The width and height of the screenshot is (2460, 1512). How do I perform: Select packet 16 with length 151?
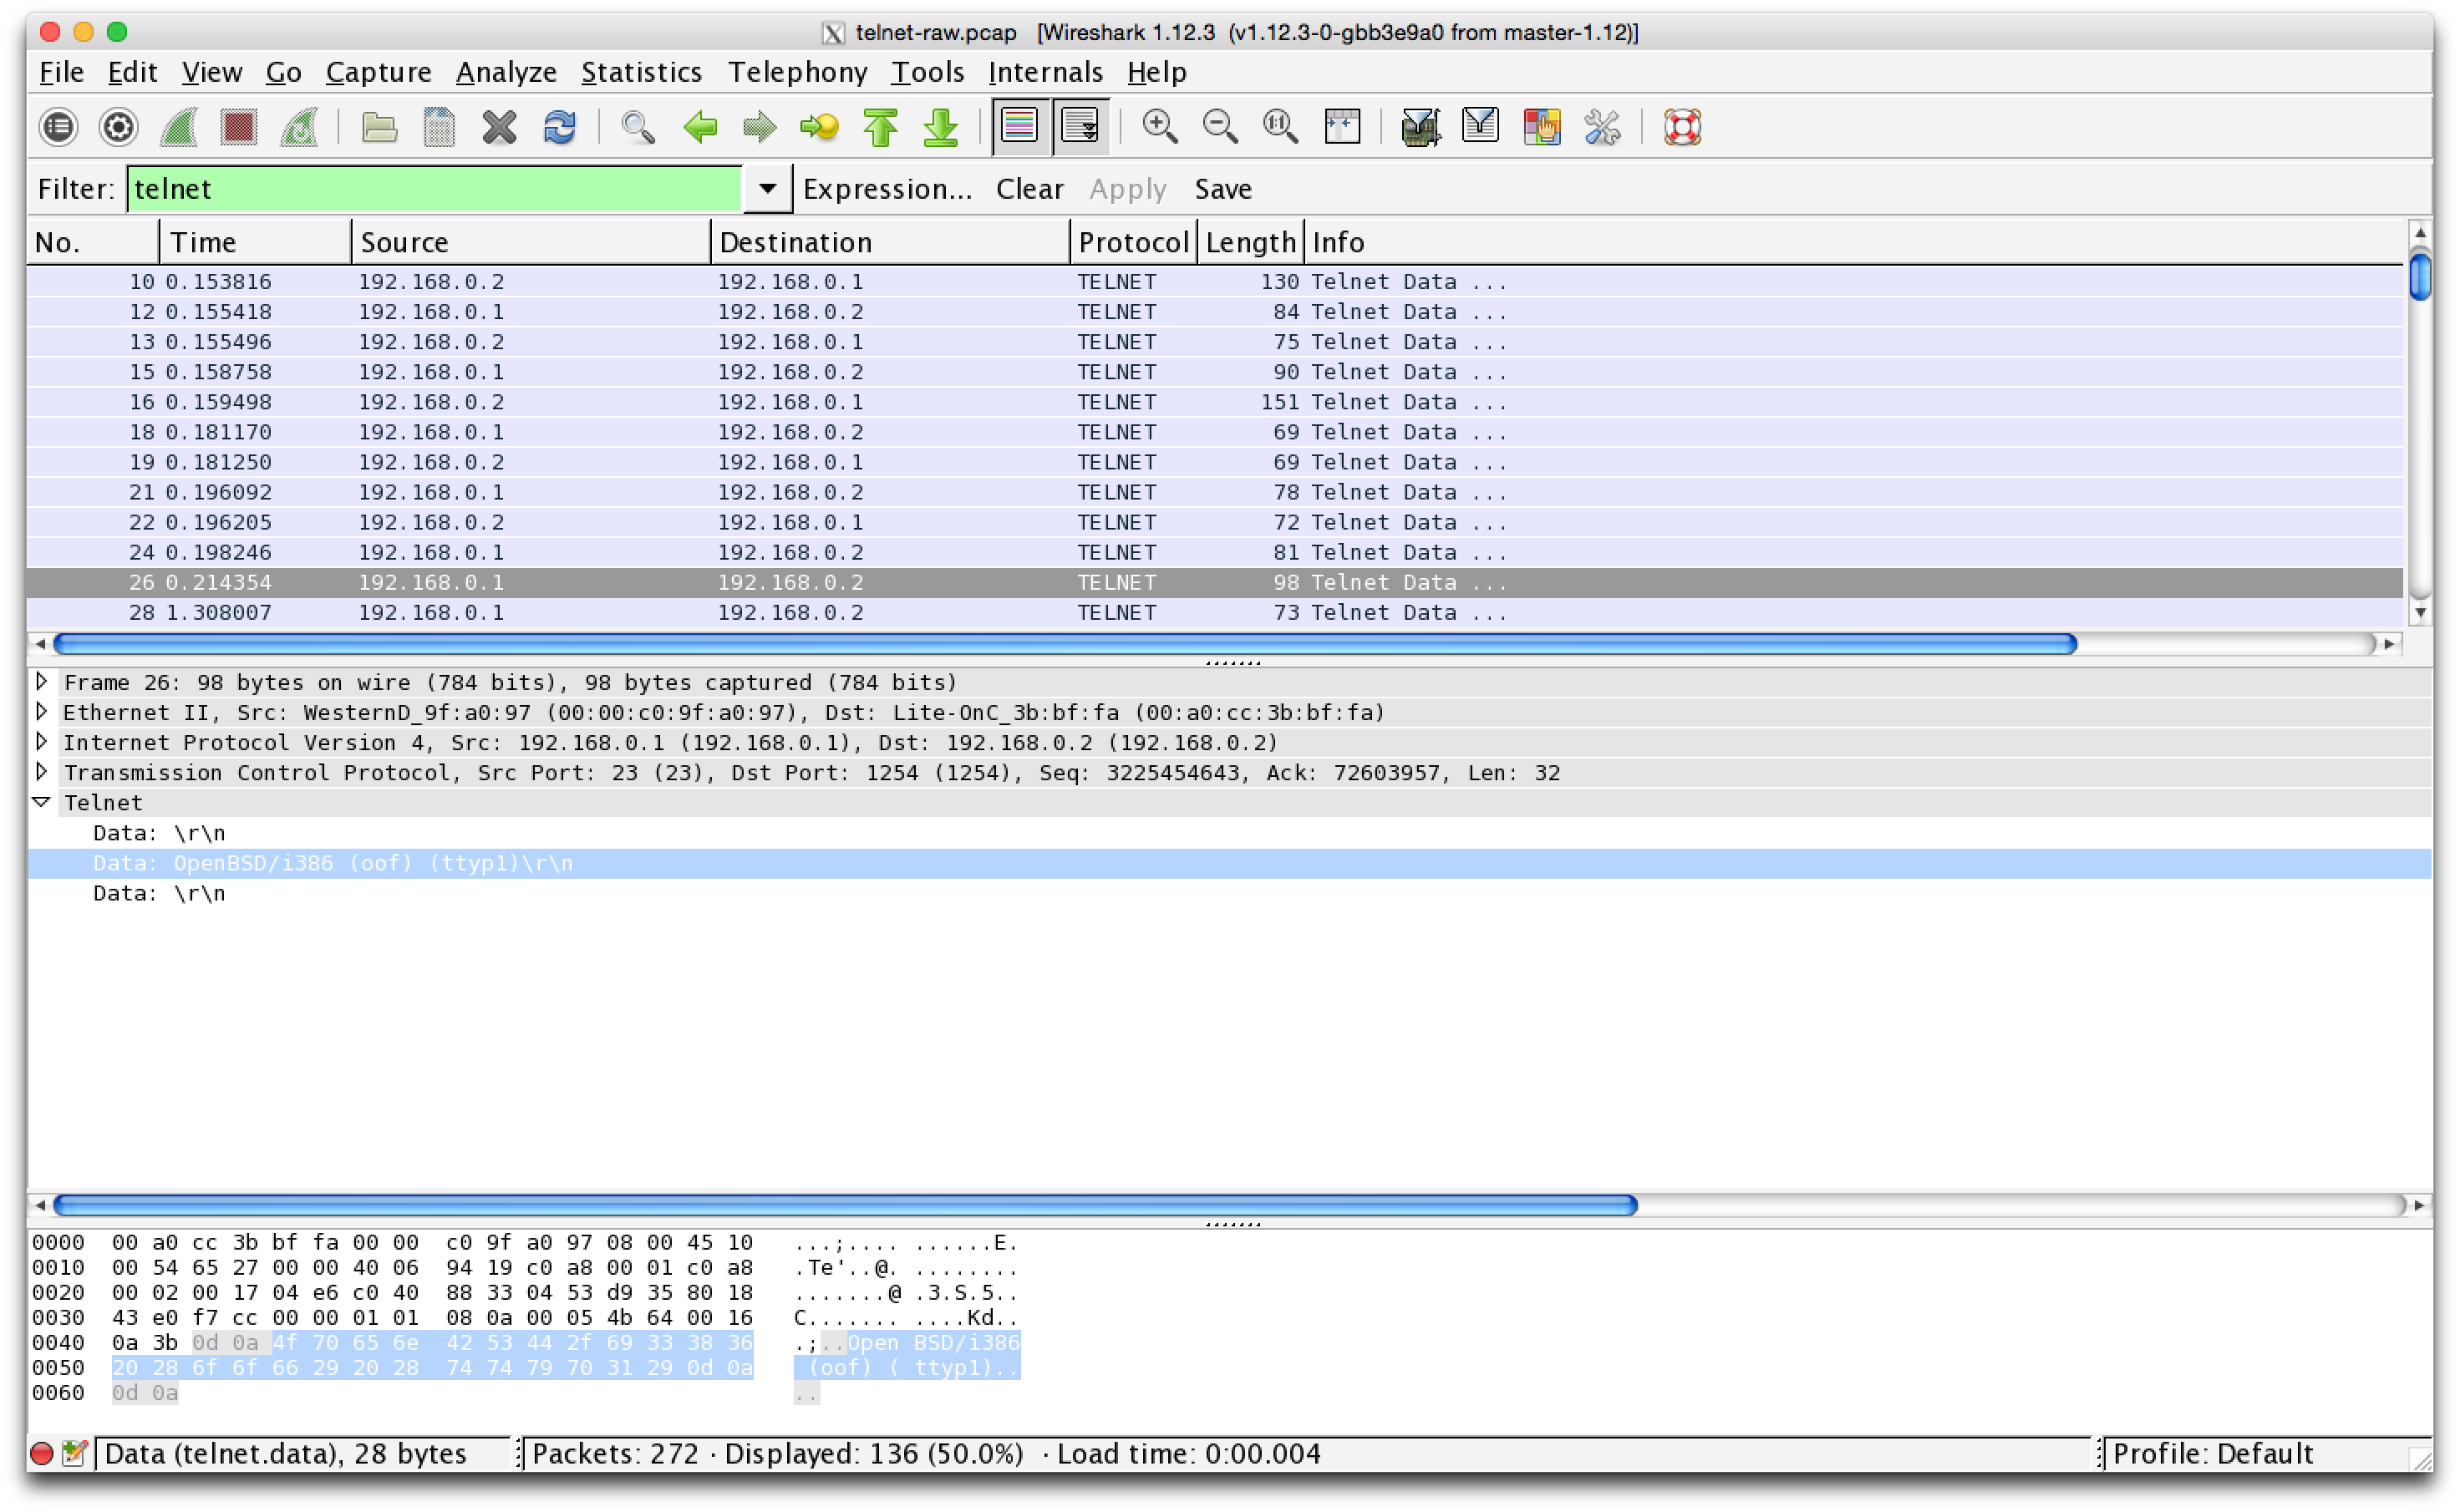pos(1214,402)
